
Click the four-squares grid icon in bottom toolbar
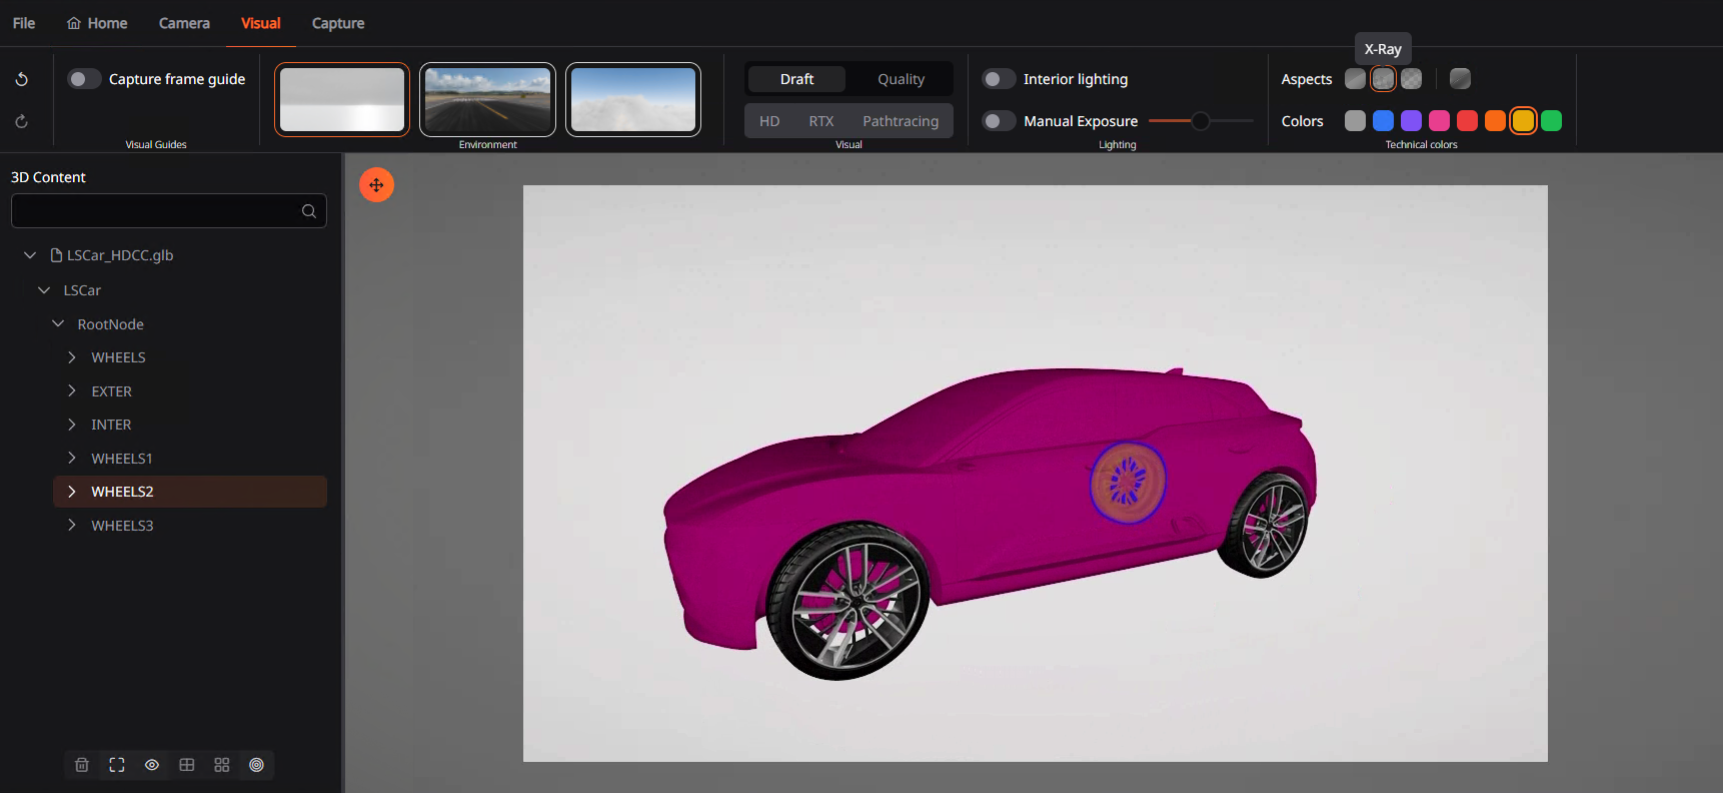tap(222, 765)
